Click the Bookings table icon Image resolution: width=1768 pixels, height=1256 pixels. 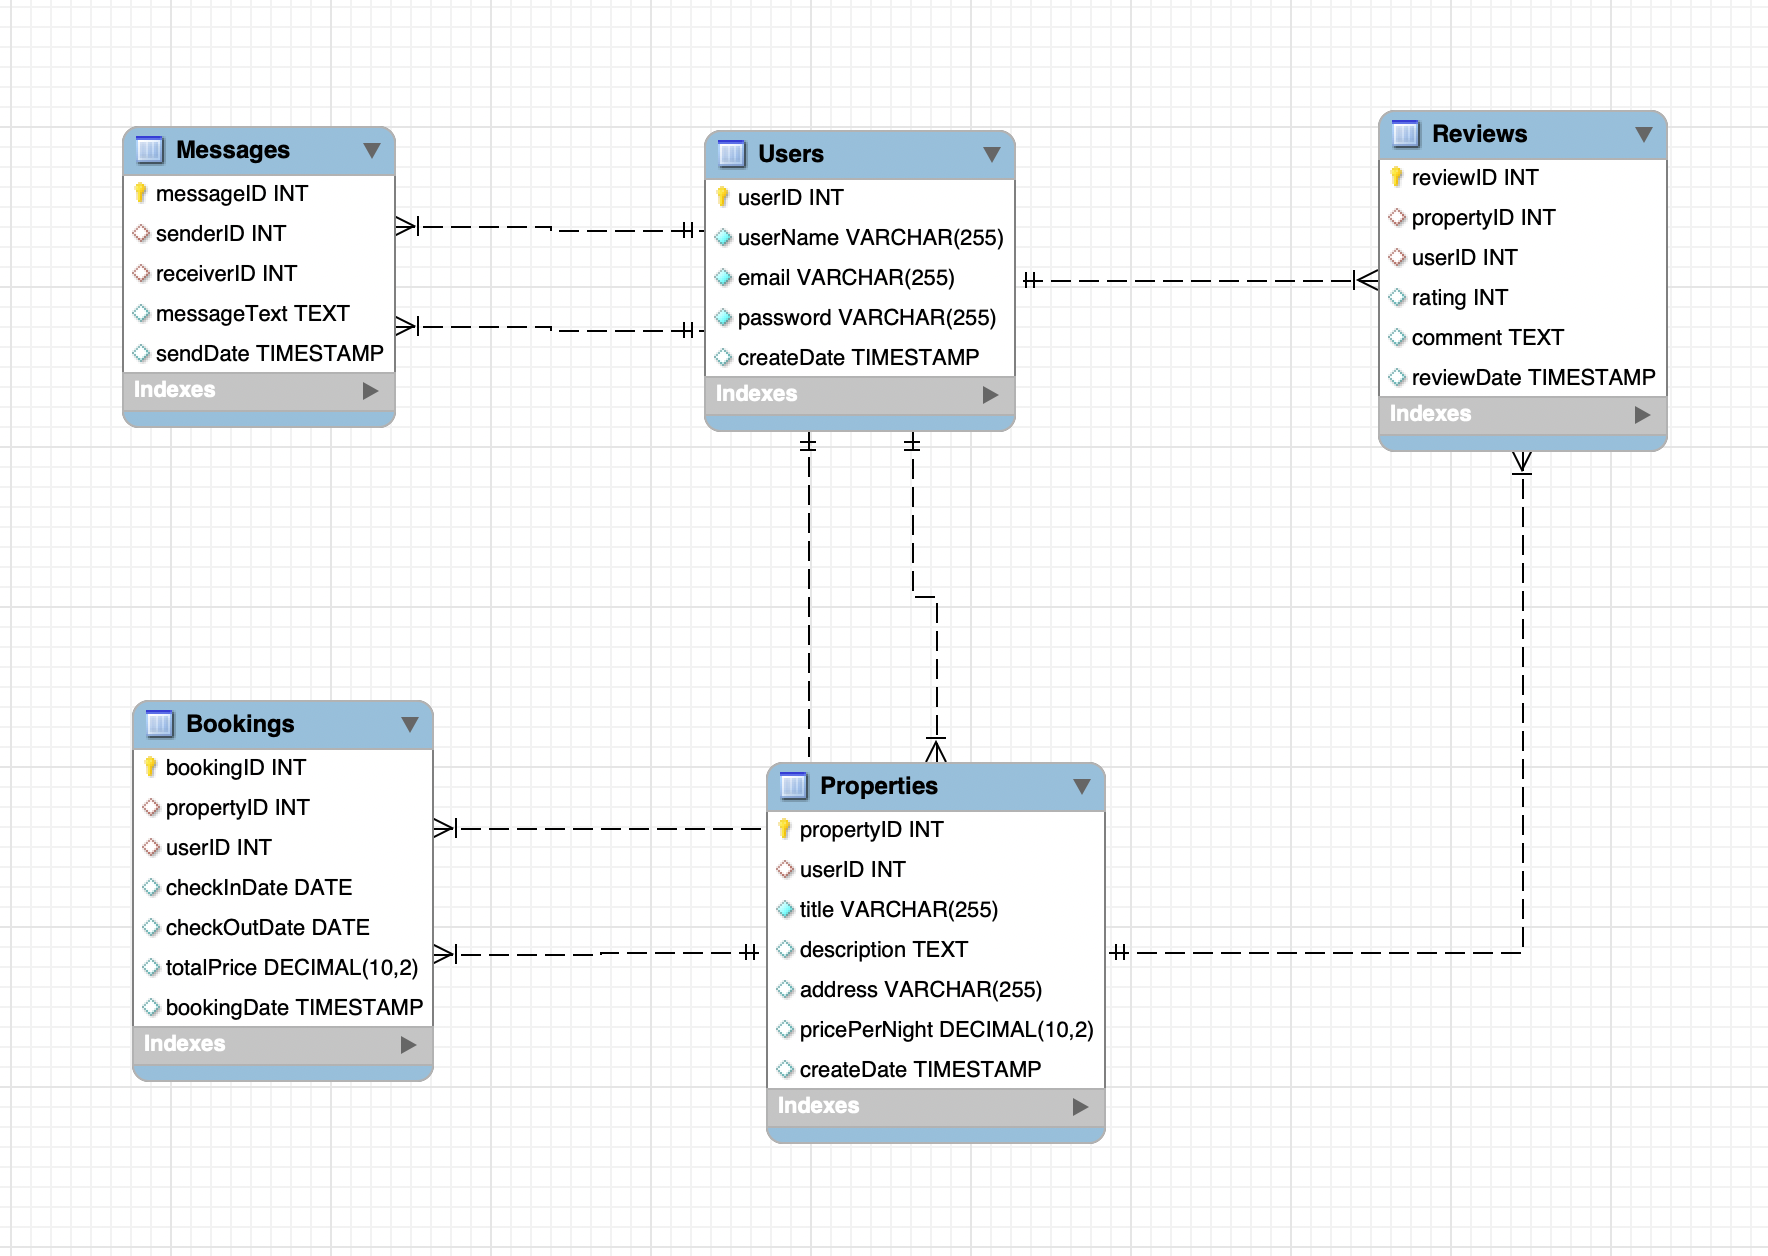(159, 724)
